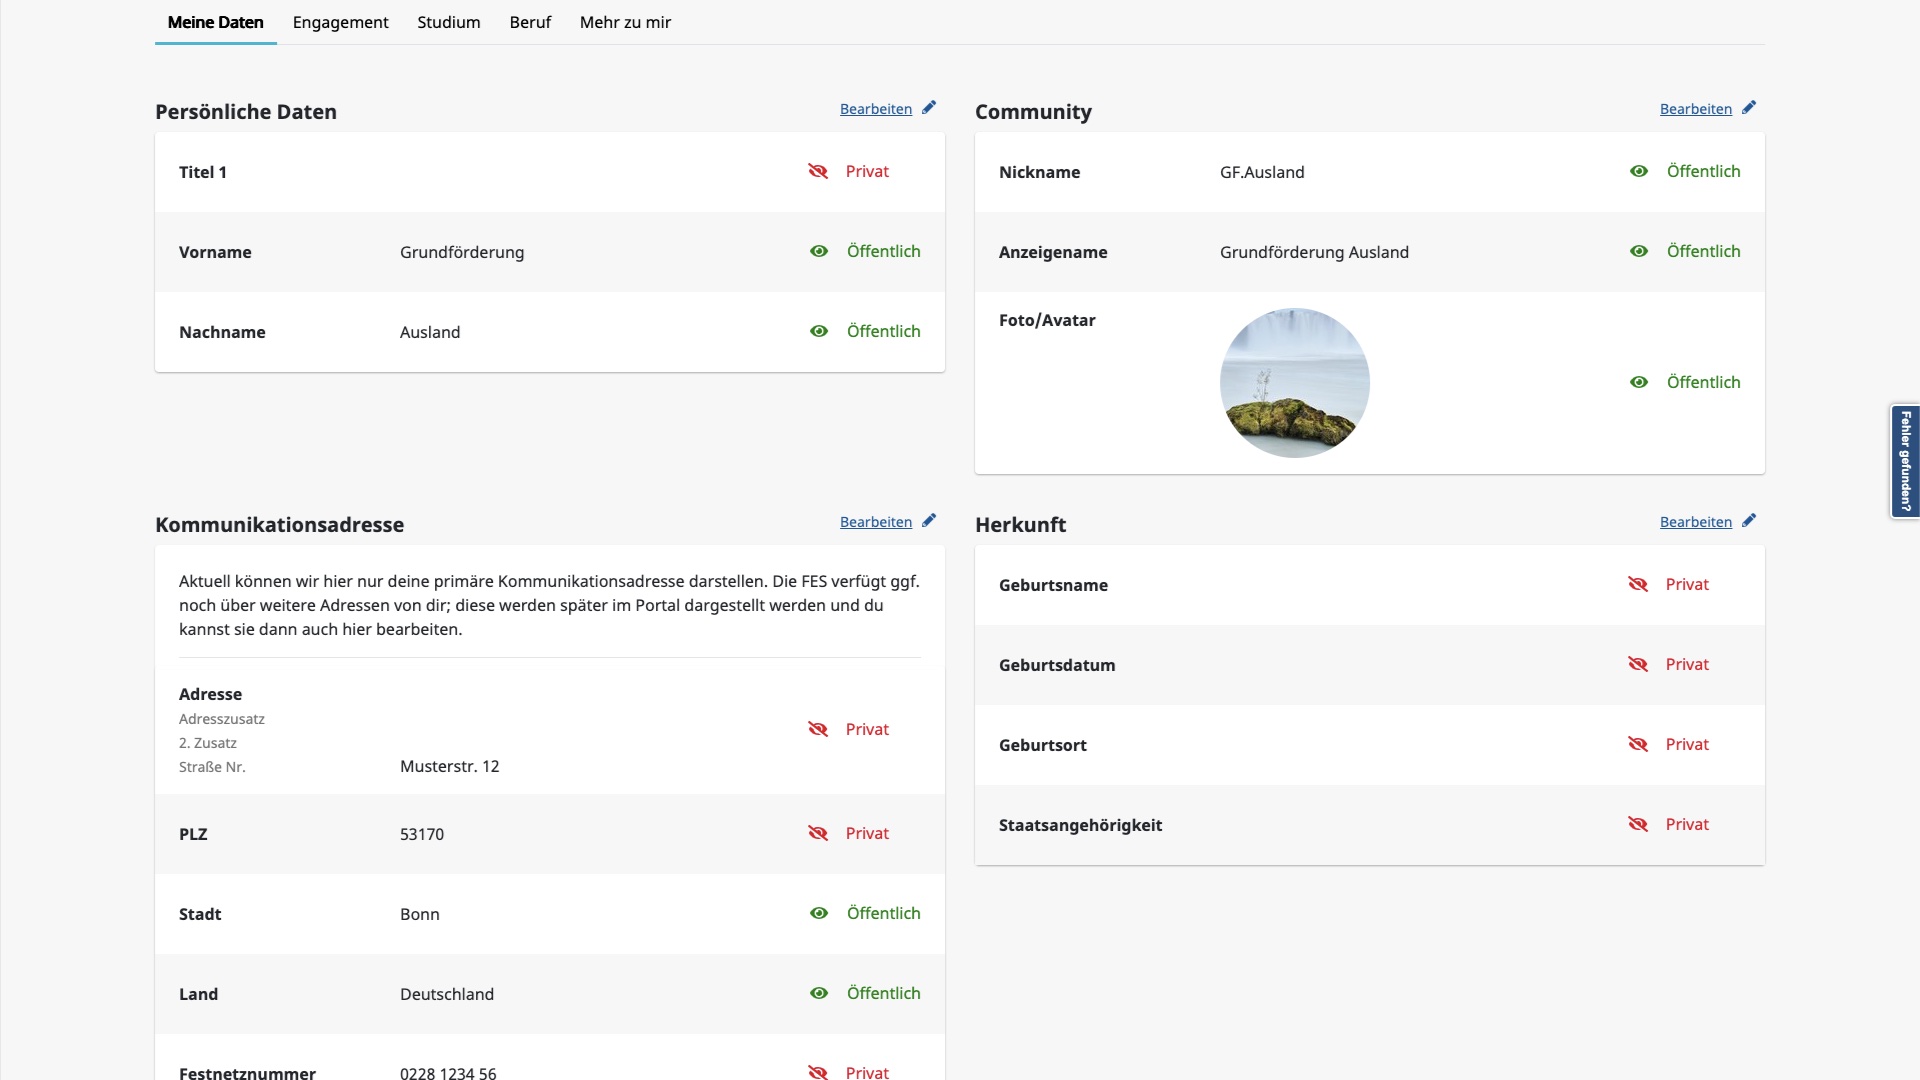1920x1080 pixels.
Task: Click crossed-eye icon in Adresse row
Action: point(818,729)
